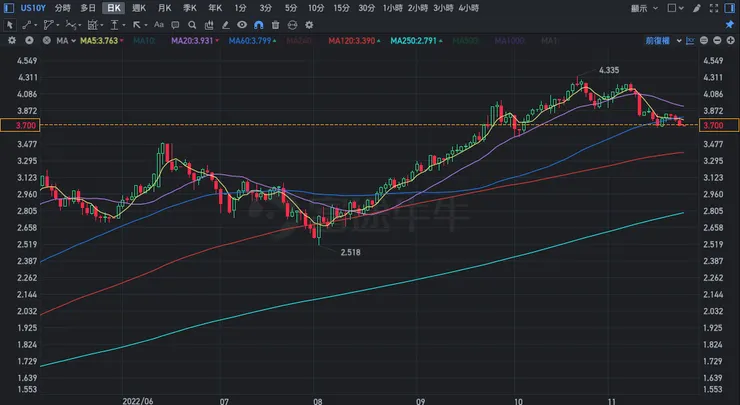Image resolution: width=740 pixels, height=405 pixels.
Task: Click the US10Y symbol name
Action: point(33,8)
